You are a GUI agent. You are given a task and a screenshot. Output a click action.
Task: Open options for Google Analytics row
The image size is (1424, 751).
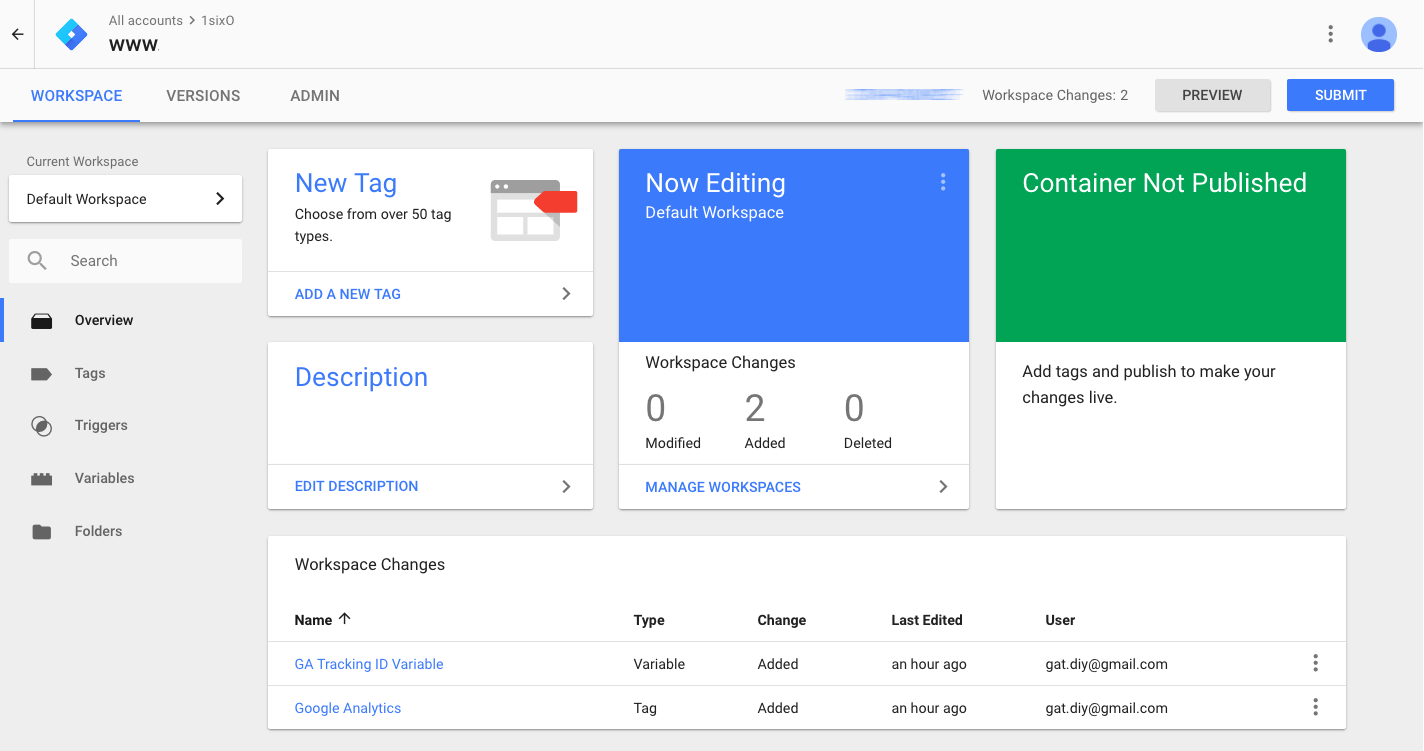tap(1315, 707)
